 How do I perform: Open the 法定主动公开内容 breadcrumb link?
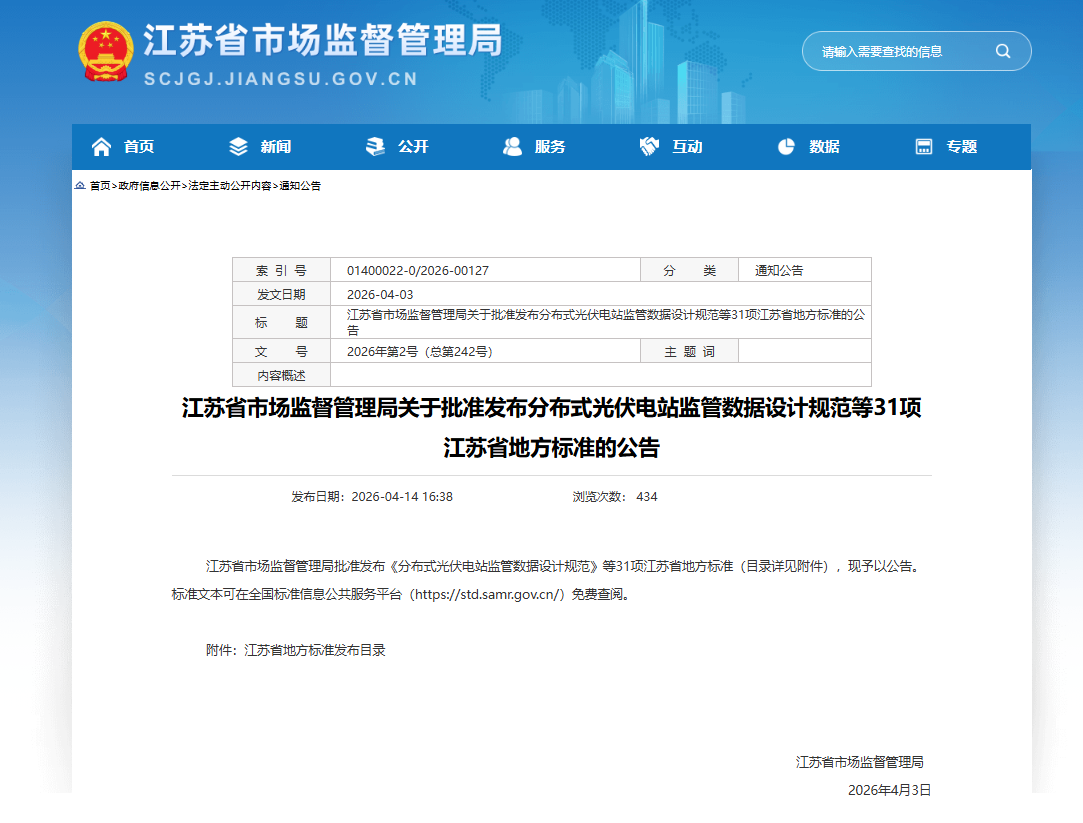(x=229, y=186)
